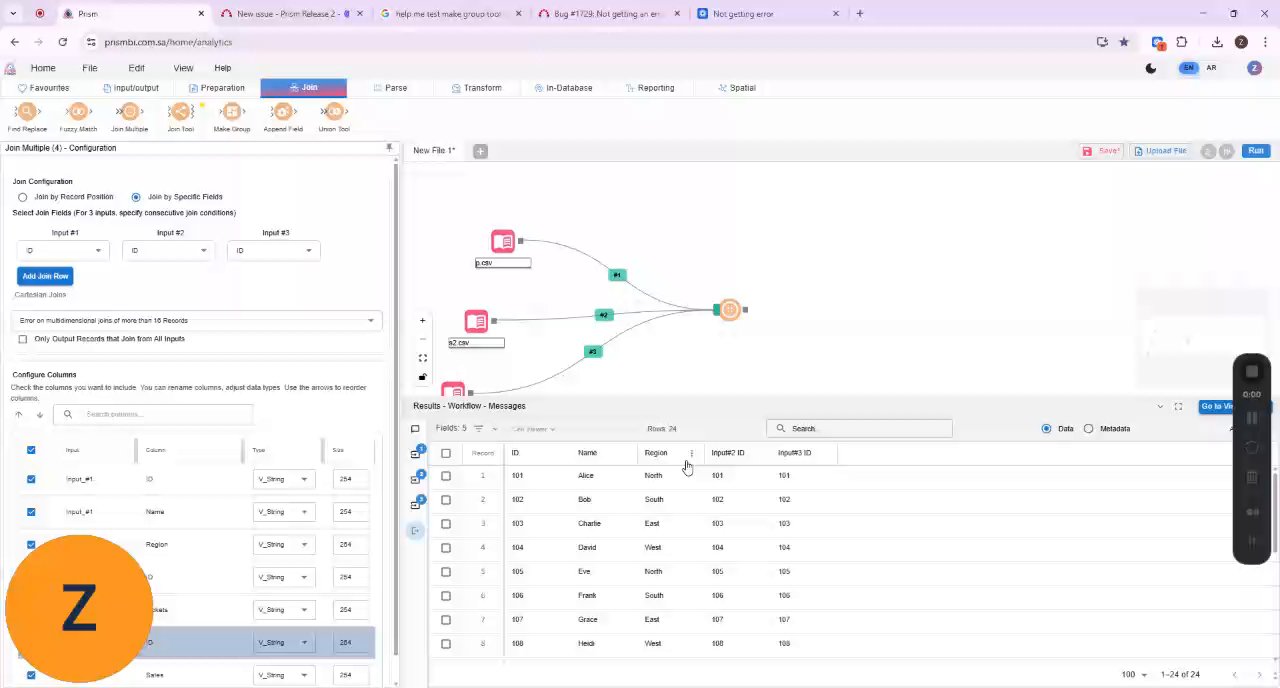Click the p.csv input node on canvas
The height and width of the screenshot is (688, 1280).
pyautogui.click(x=503, y=242)
